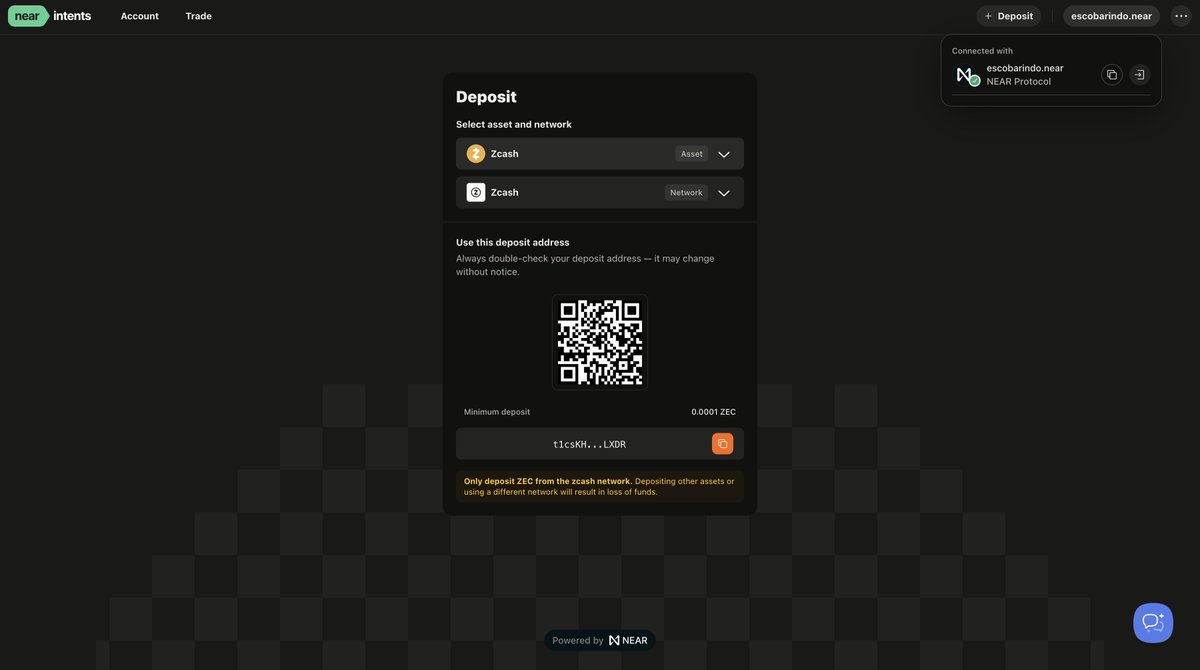The width and height of the screenshot is (1200, 670).
Task: Open the Trade menu item
Action: point(198,16)
